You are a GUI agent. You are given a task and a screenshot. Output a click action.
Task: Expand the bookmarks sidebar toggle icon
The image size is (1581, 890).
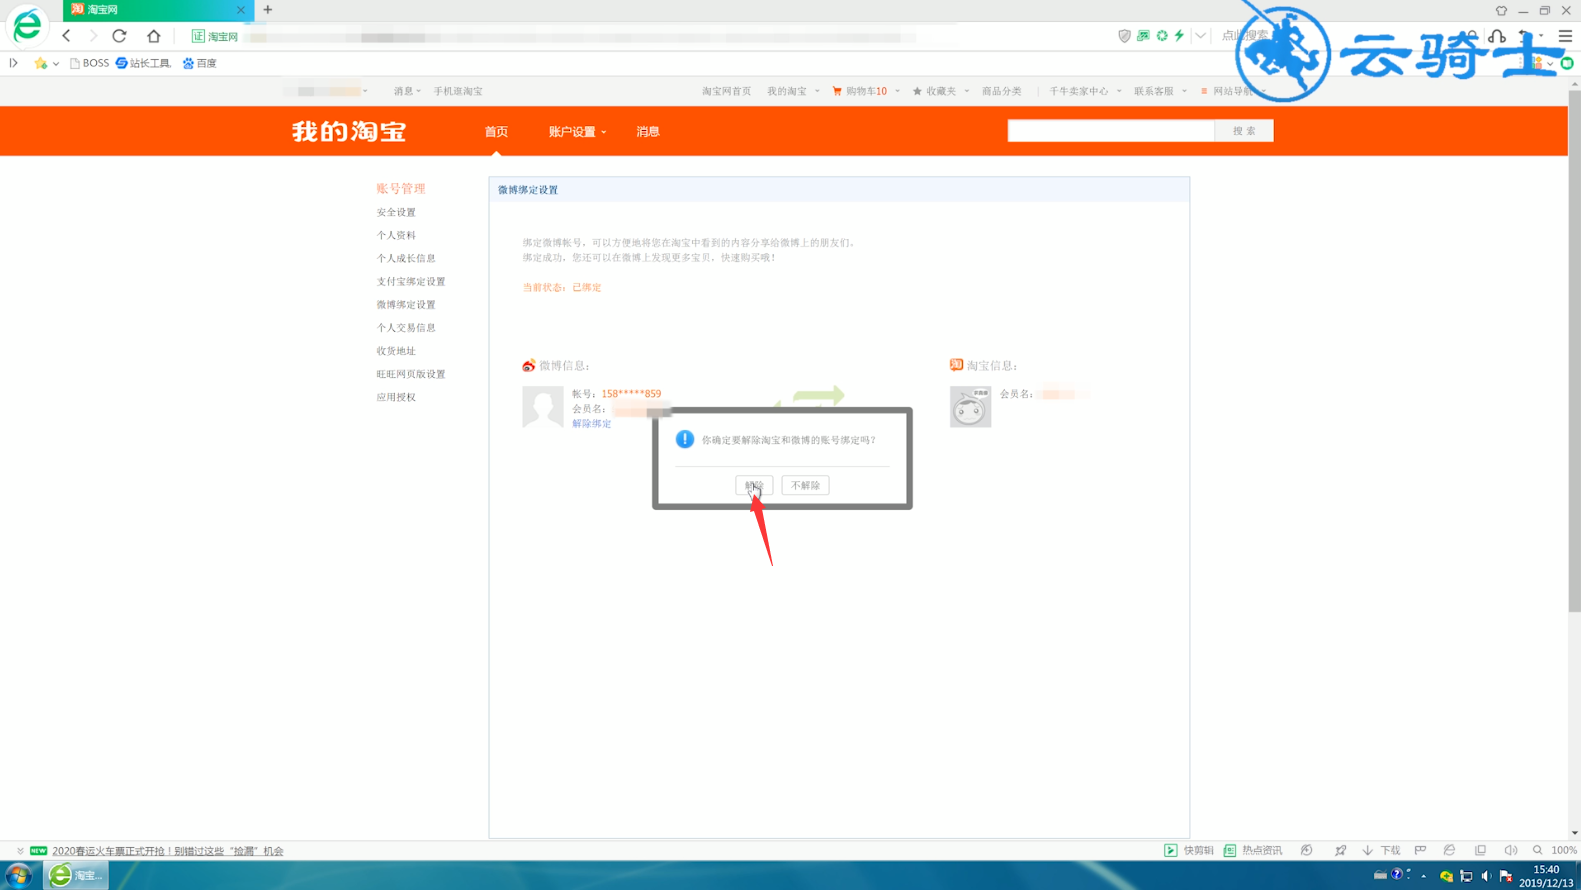(14, 63)
